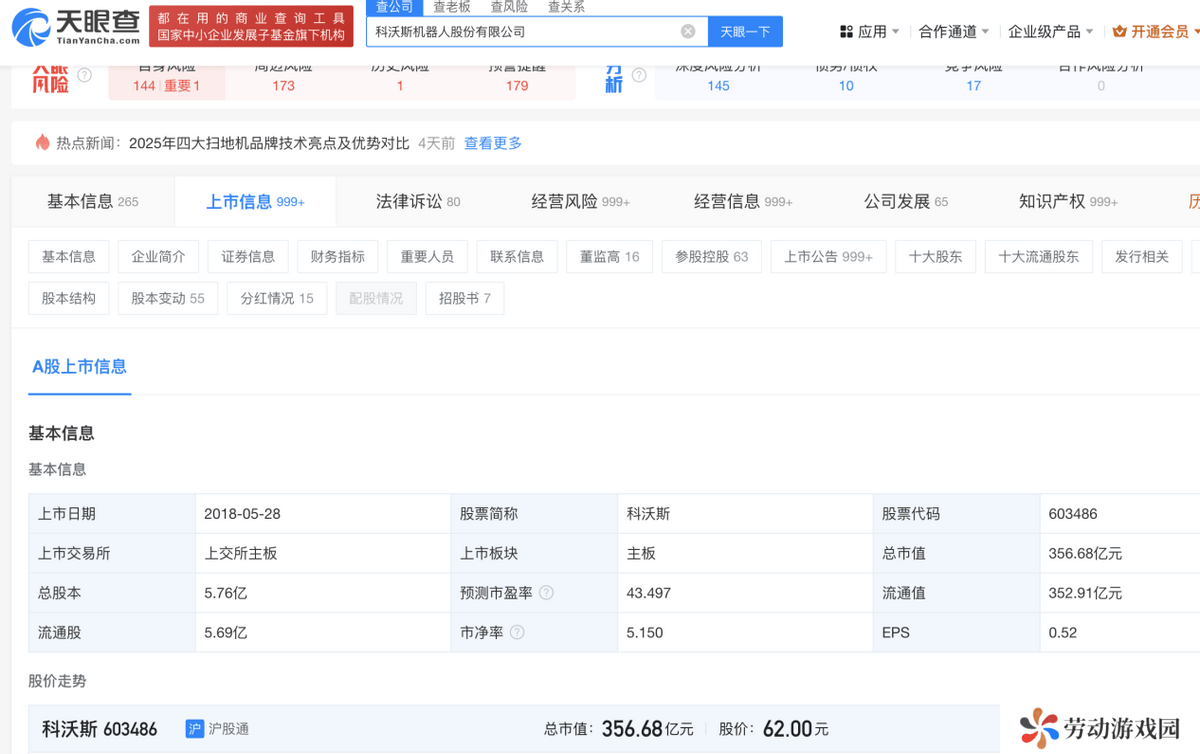This screenshot has width=1200, height=754.
Task: Click the help icon beside 分析 heading
Action: point(639,75)
